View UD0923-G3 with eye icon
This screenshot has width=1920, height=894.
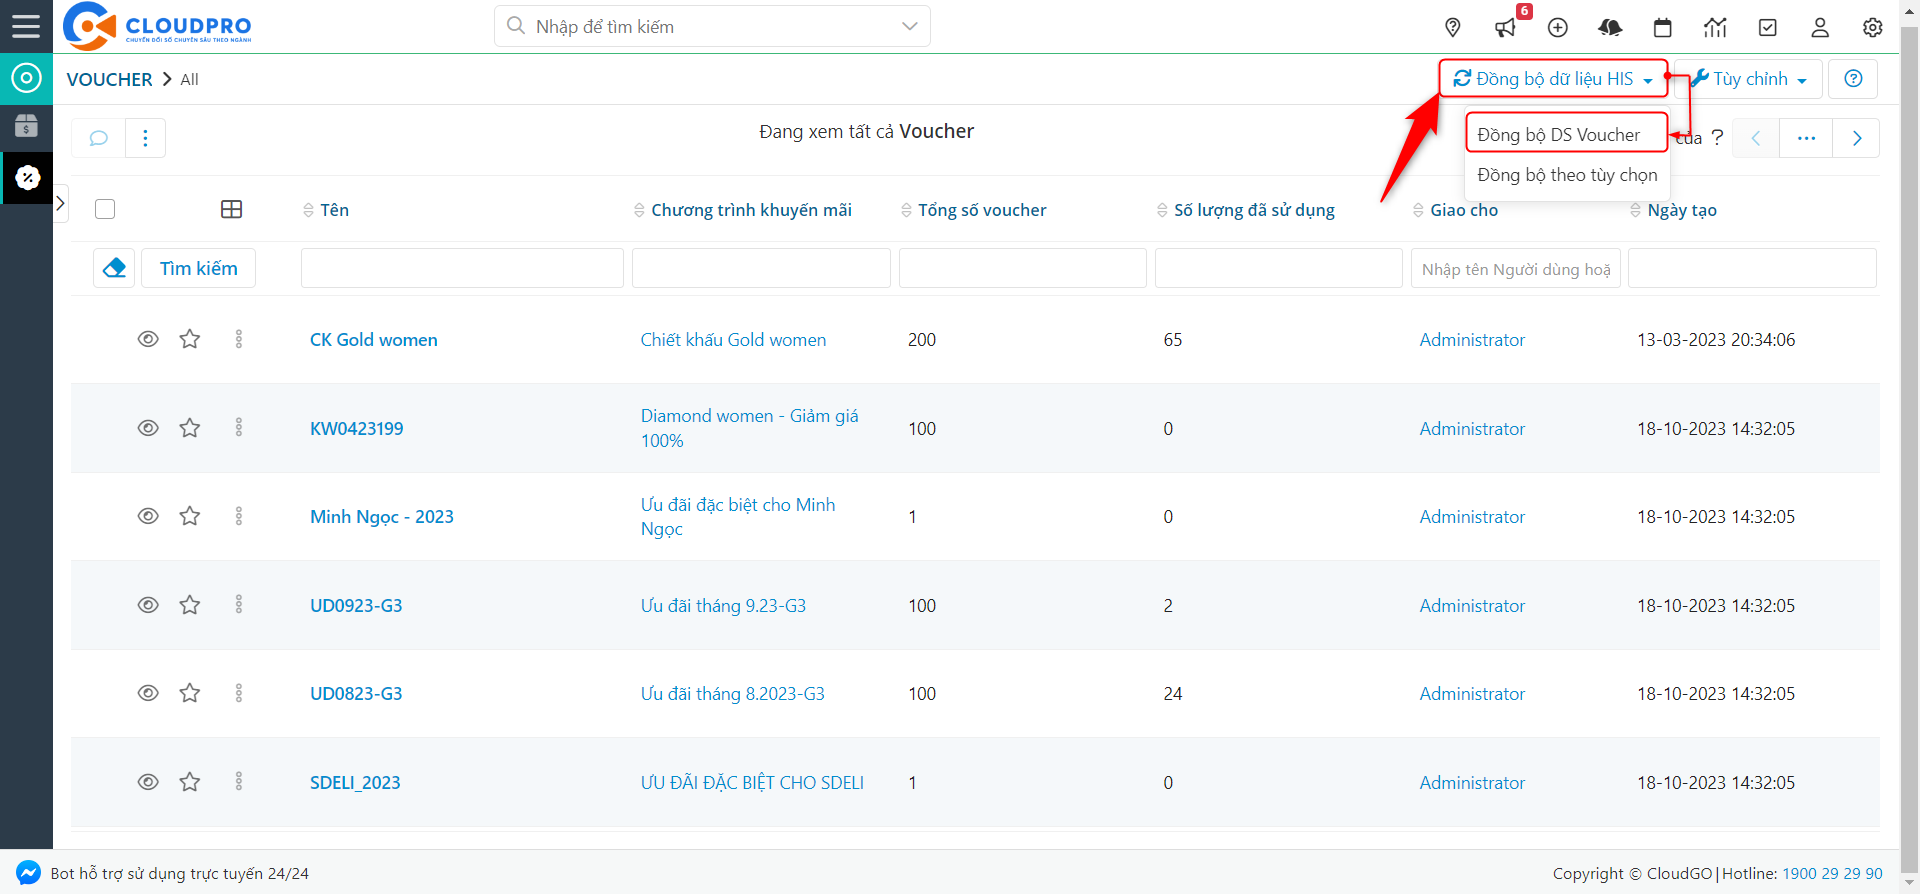pos(148,605)
